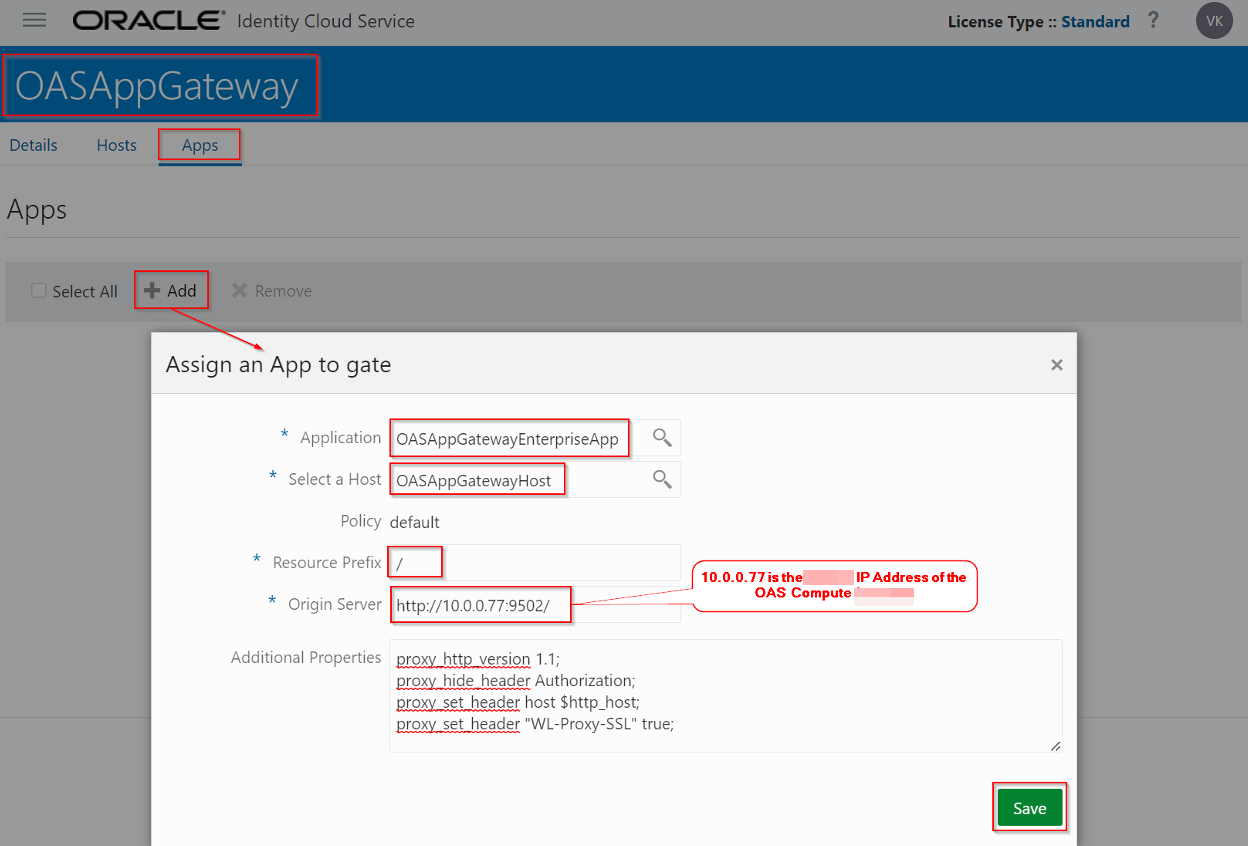This screenshot has height=846, width=1248.
Task: Expand the Additional Properties resize handle
Action: click(1053, 744)
